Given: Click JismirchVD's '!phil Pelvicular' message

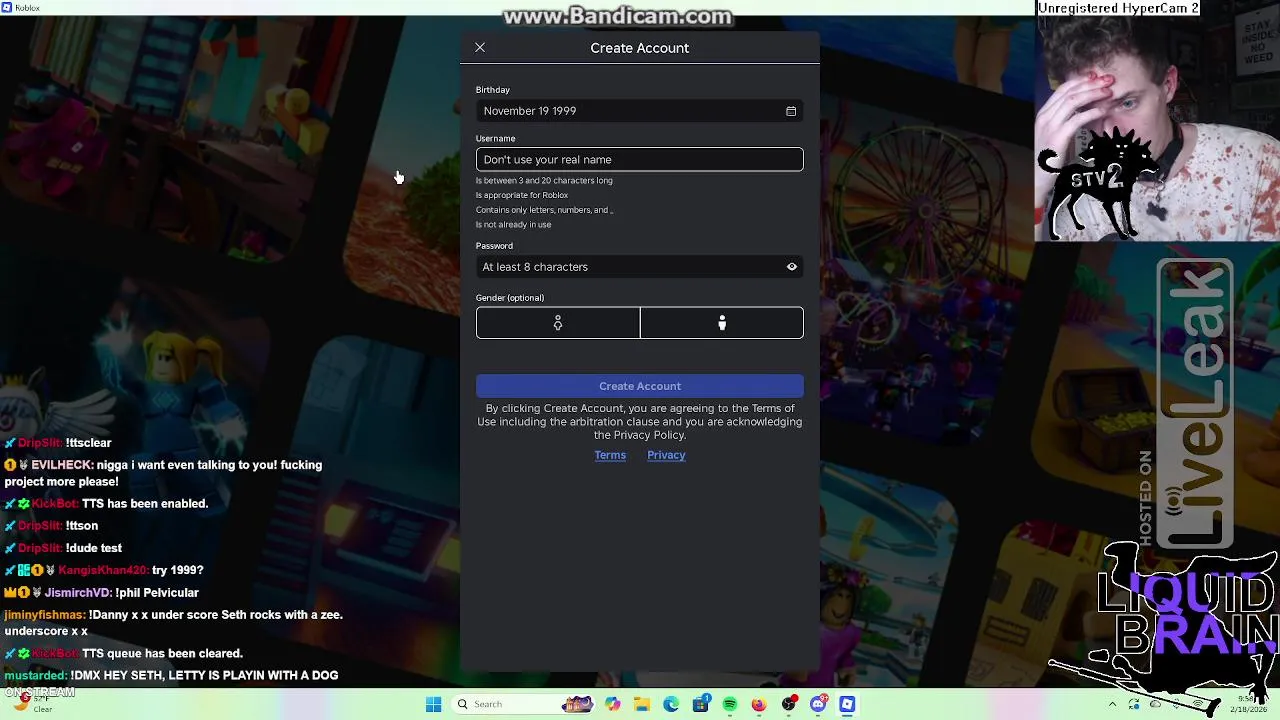Looking at the screenshot, I should [x=157, y=593].
